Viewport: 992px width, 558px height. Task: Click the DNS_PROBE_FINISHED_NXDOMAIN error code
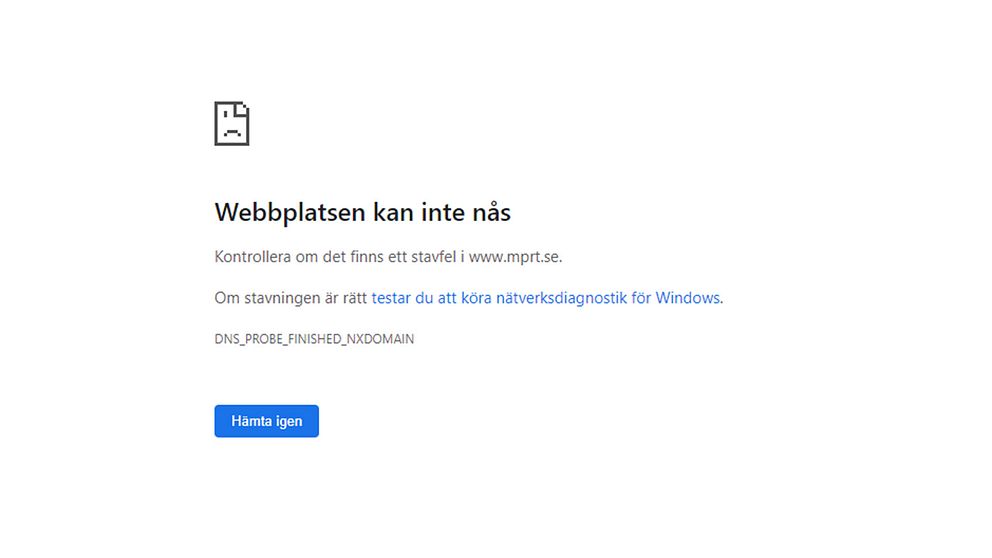click(x=314, y=339)
